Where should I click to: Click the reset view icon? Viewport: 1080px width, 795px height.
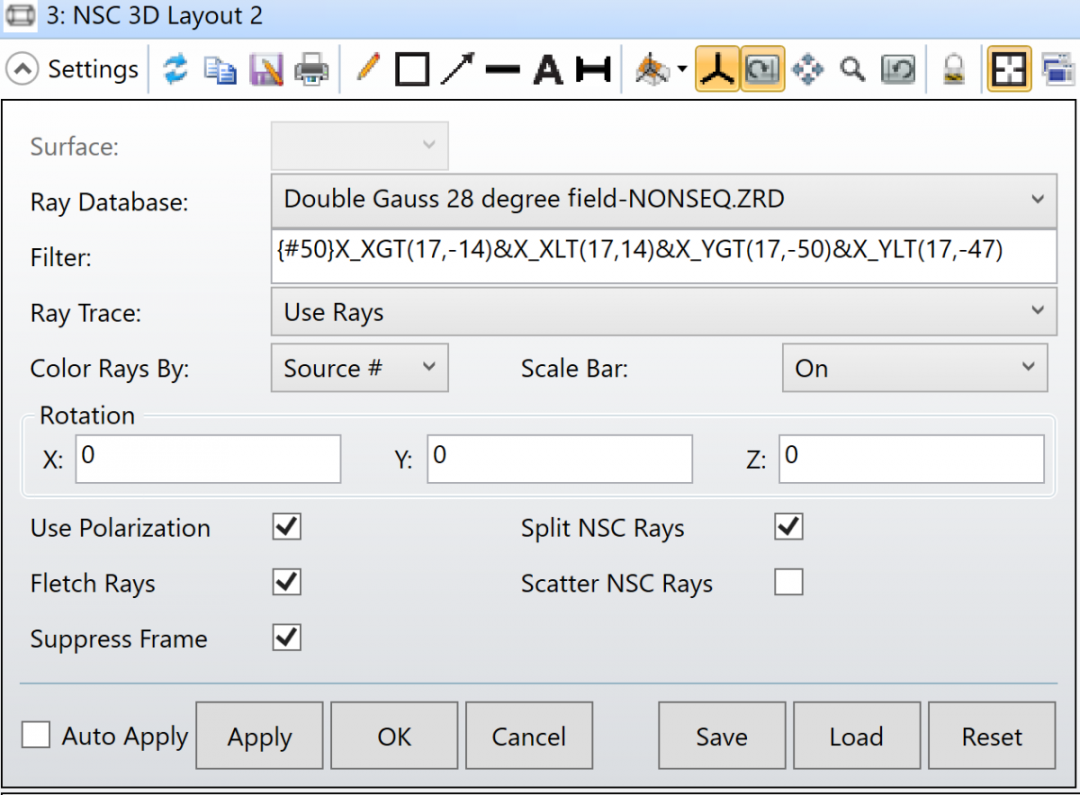(x=898, y=70)
